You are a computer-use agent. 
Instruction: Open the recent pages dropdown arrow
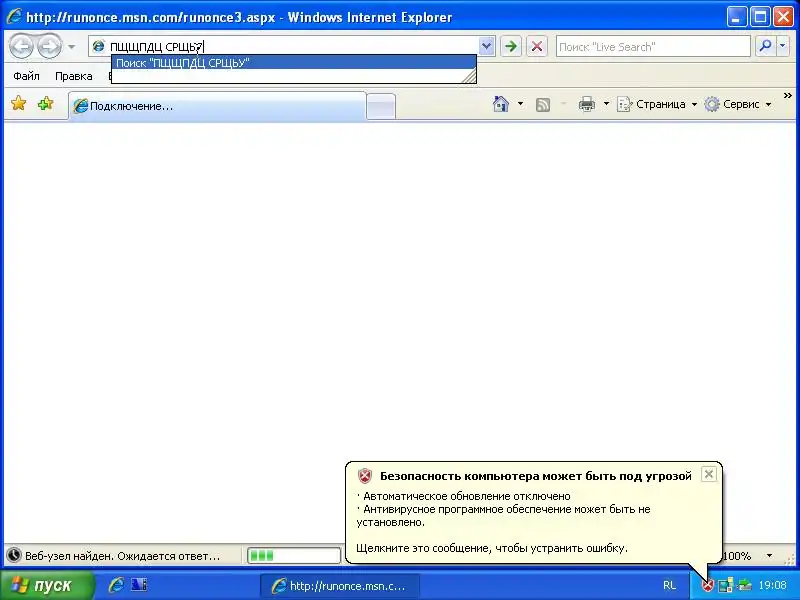tap(71, 47)
